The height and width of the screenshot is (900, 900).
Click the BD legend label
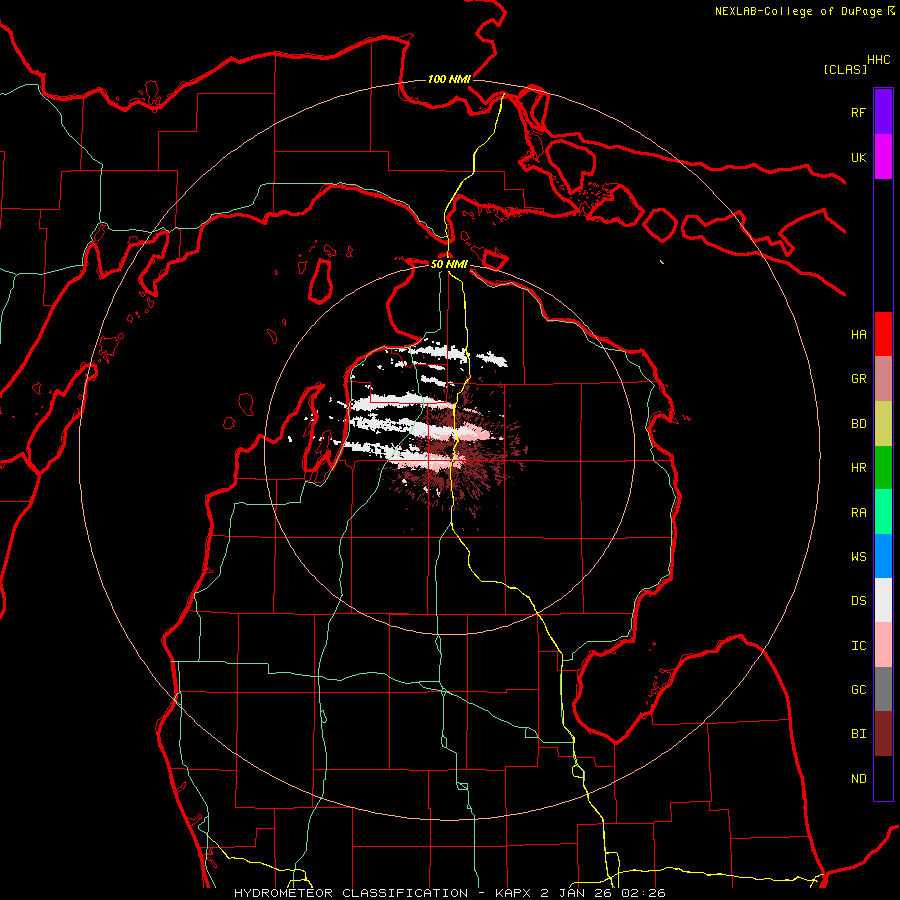tap(858, 424)
